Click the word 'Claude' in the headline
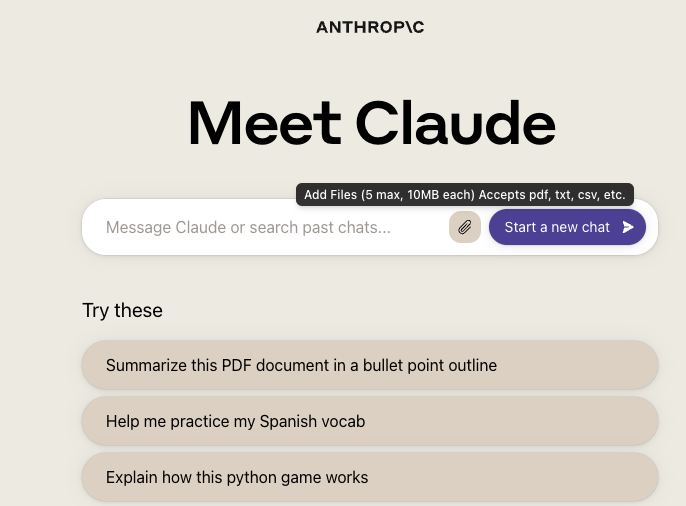The height and width of the screenshot is (506, 686). tap(455, 123)
